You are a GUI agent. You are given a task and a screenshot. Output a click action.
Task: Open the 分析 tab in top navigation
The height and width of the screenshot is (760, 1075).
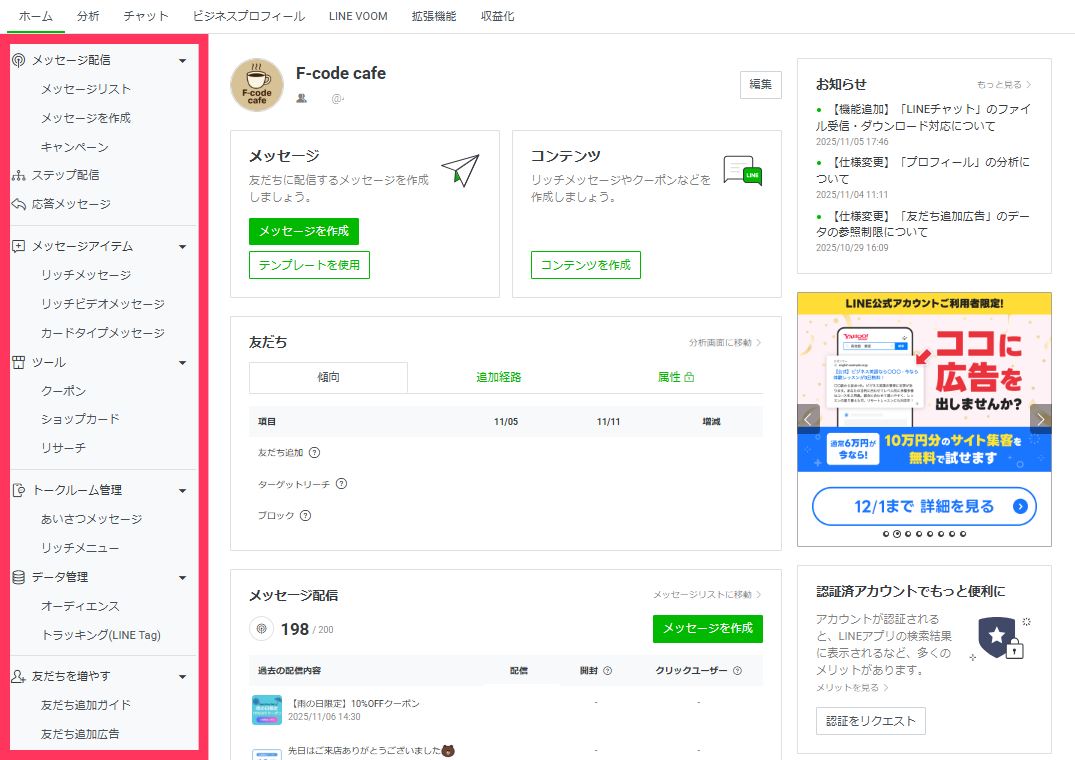tap(88, 16)
